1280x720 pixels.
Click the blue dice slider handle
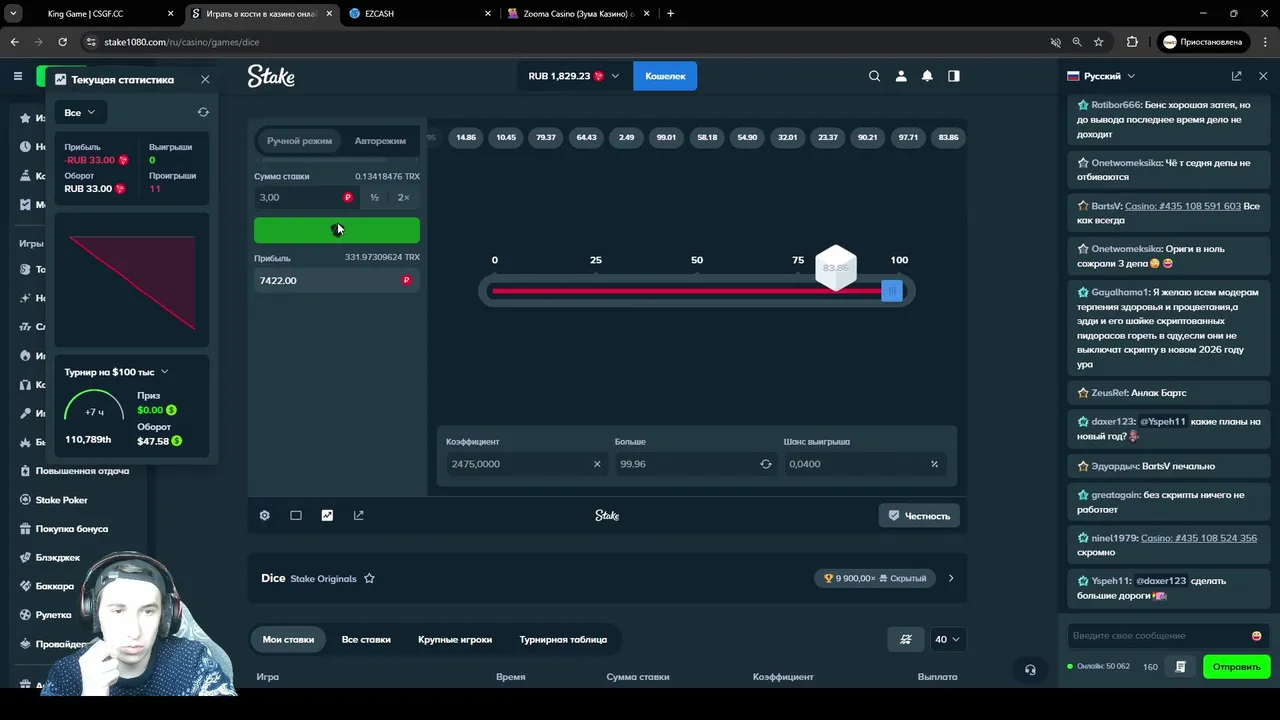point(892,290)
